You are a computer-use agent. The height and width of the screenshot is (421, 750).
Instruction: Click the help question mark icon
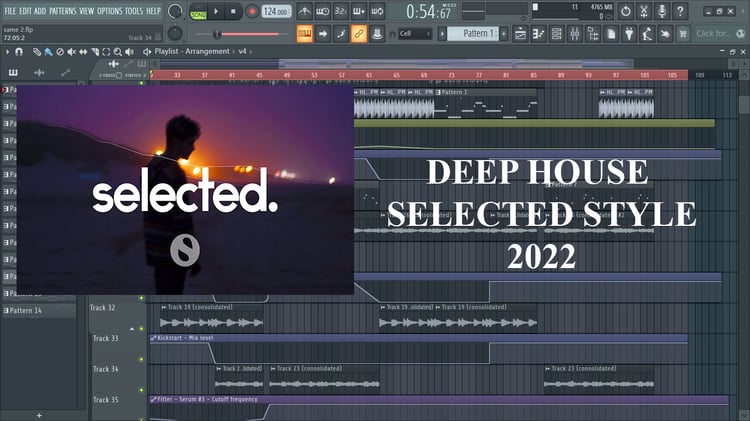[x=680, y=11]
